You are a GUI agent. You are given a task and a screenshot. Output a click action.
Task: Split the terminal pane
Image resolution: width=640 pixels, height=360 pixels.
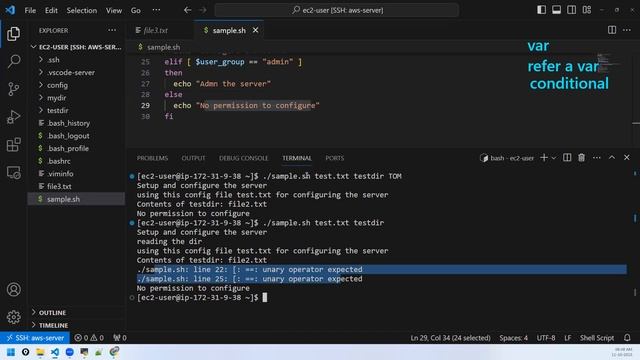pyautogui.click(x=567, y=158)
